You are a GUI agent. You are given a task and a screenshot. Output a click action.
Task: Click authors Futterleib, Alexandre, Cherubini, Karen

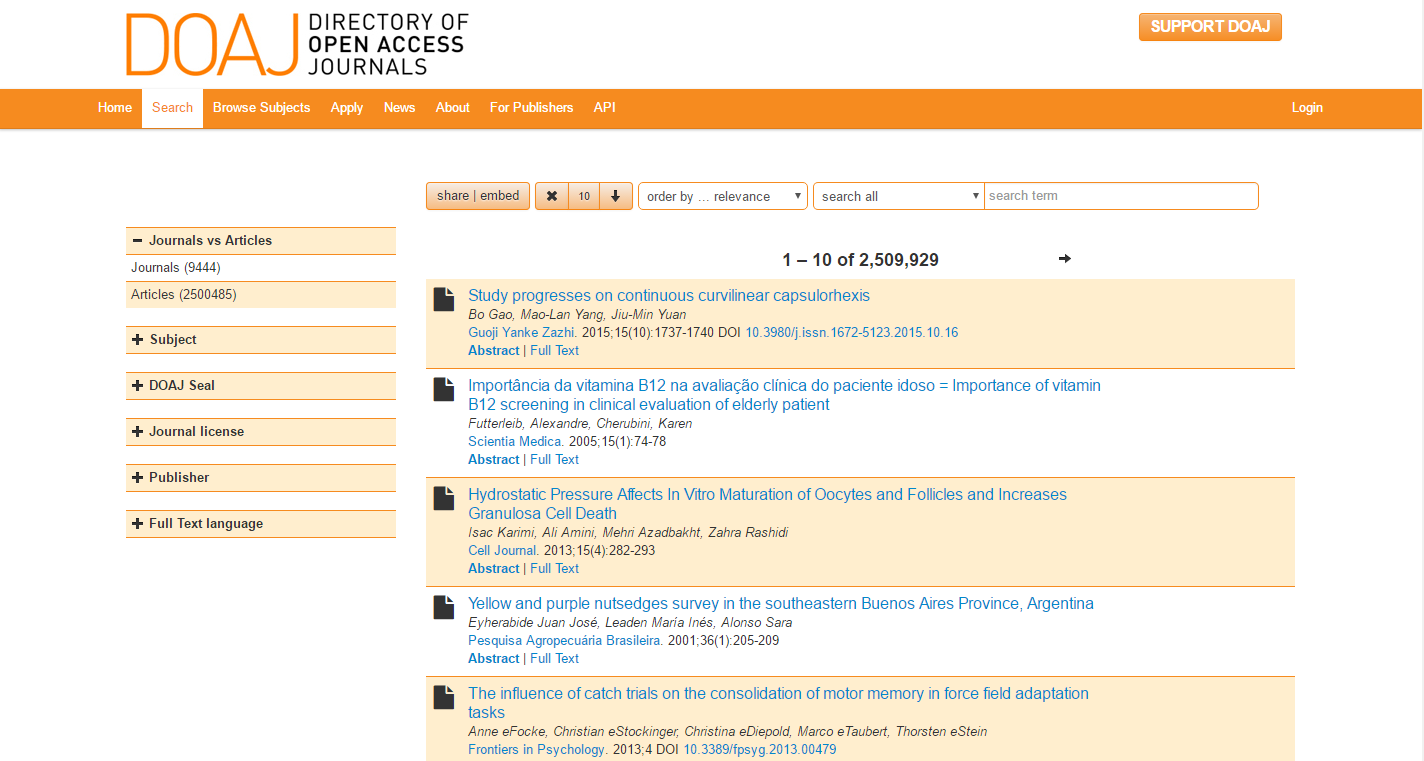tap(580, 424)
